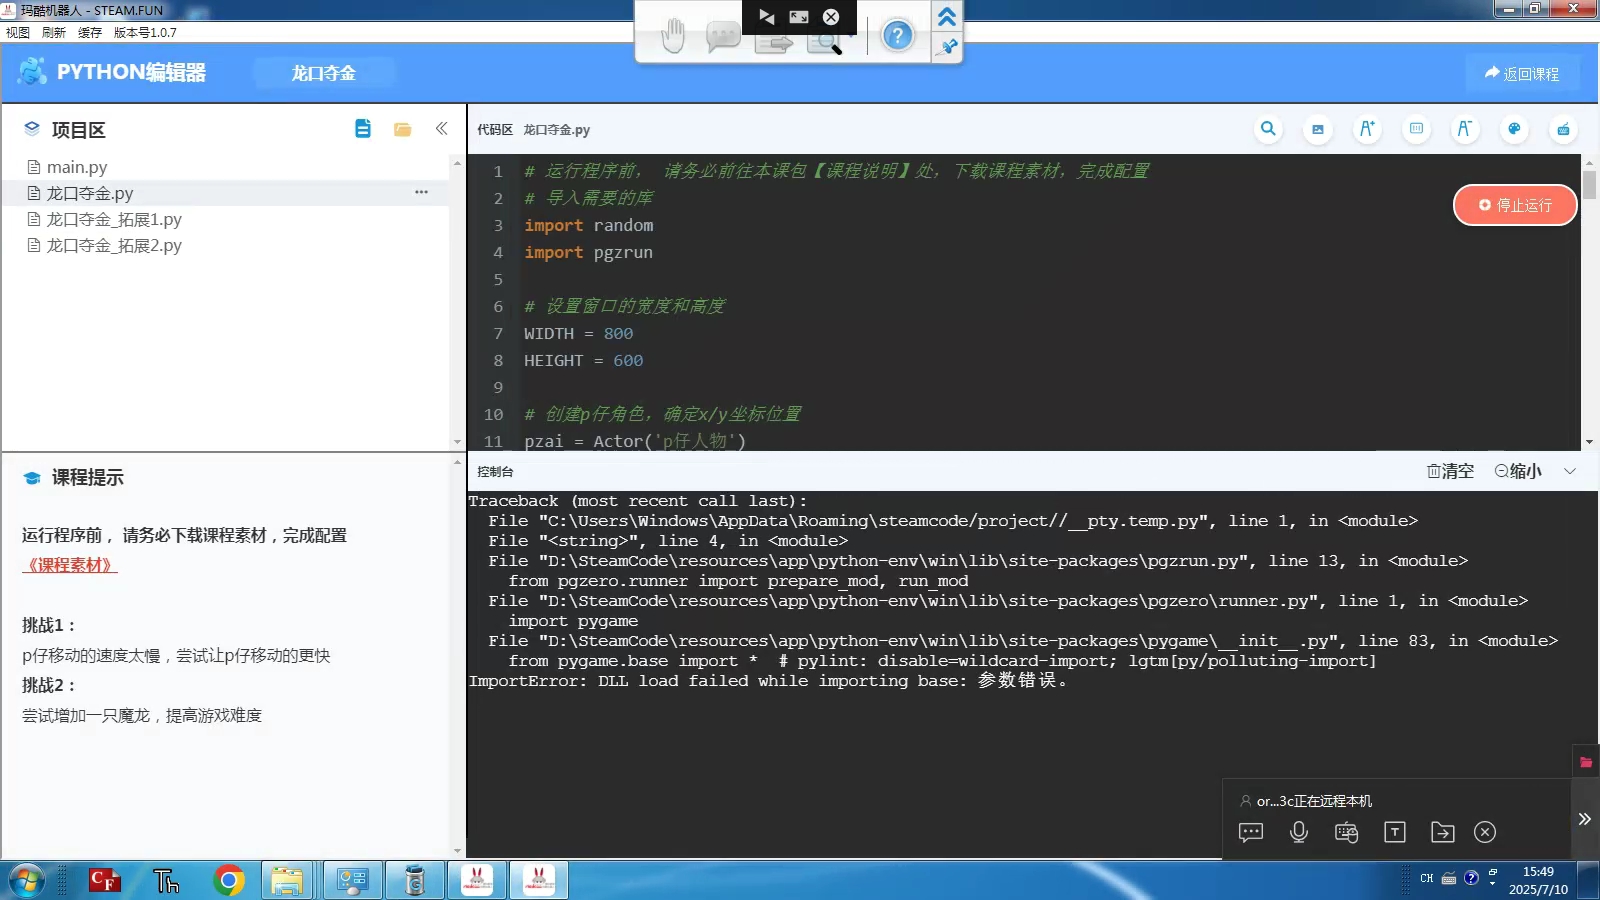Open the editor theme palette icon
This screenshot has width=1600, height=900.
[1514, 129]
